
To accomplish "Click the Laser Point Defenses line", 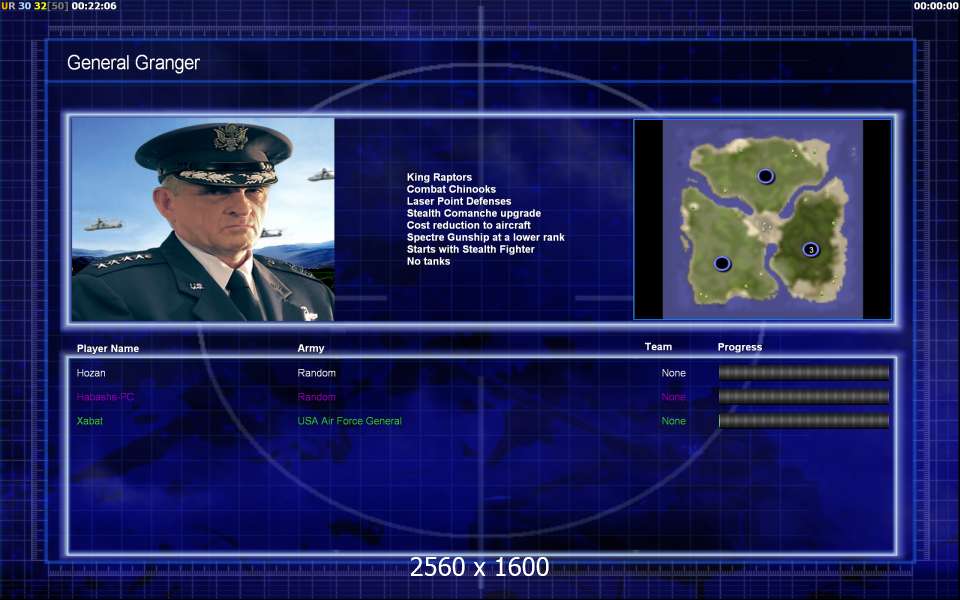I will [x=459, y=201].
